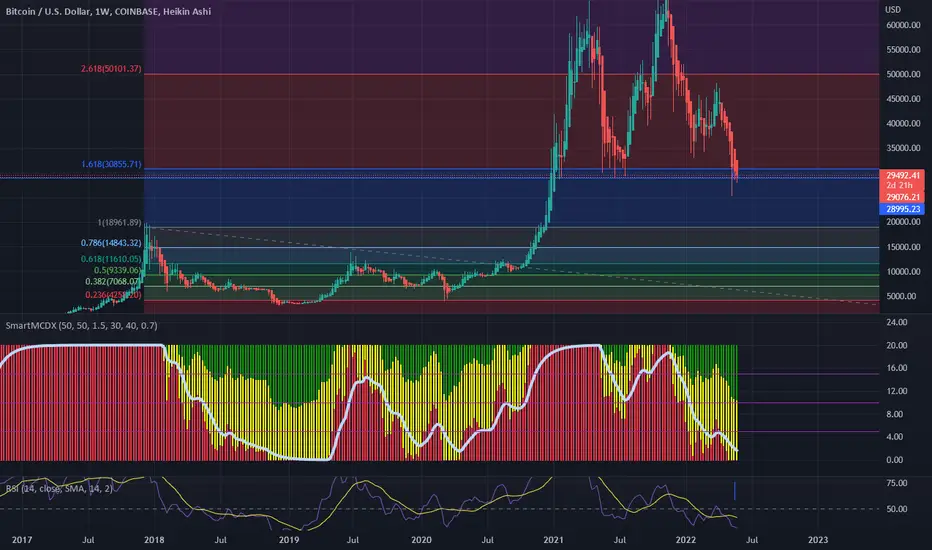Click 2019 on the time axis

(289, 540)
